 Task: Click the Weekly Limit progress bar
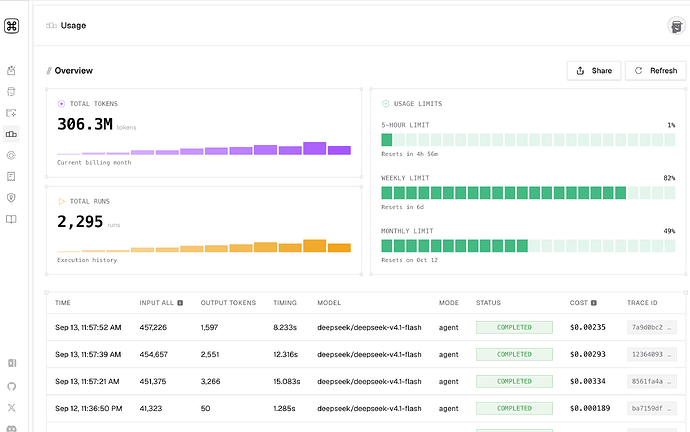(528, 193)
